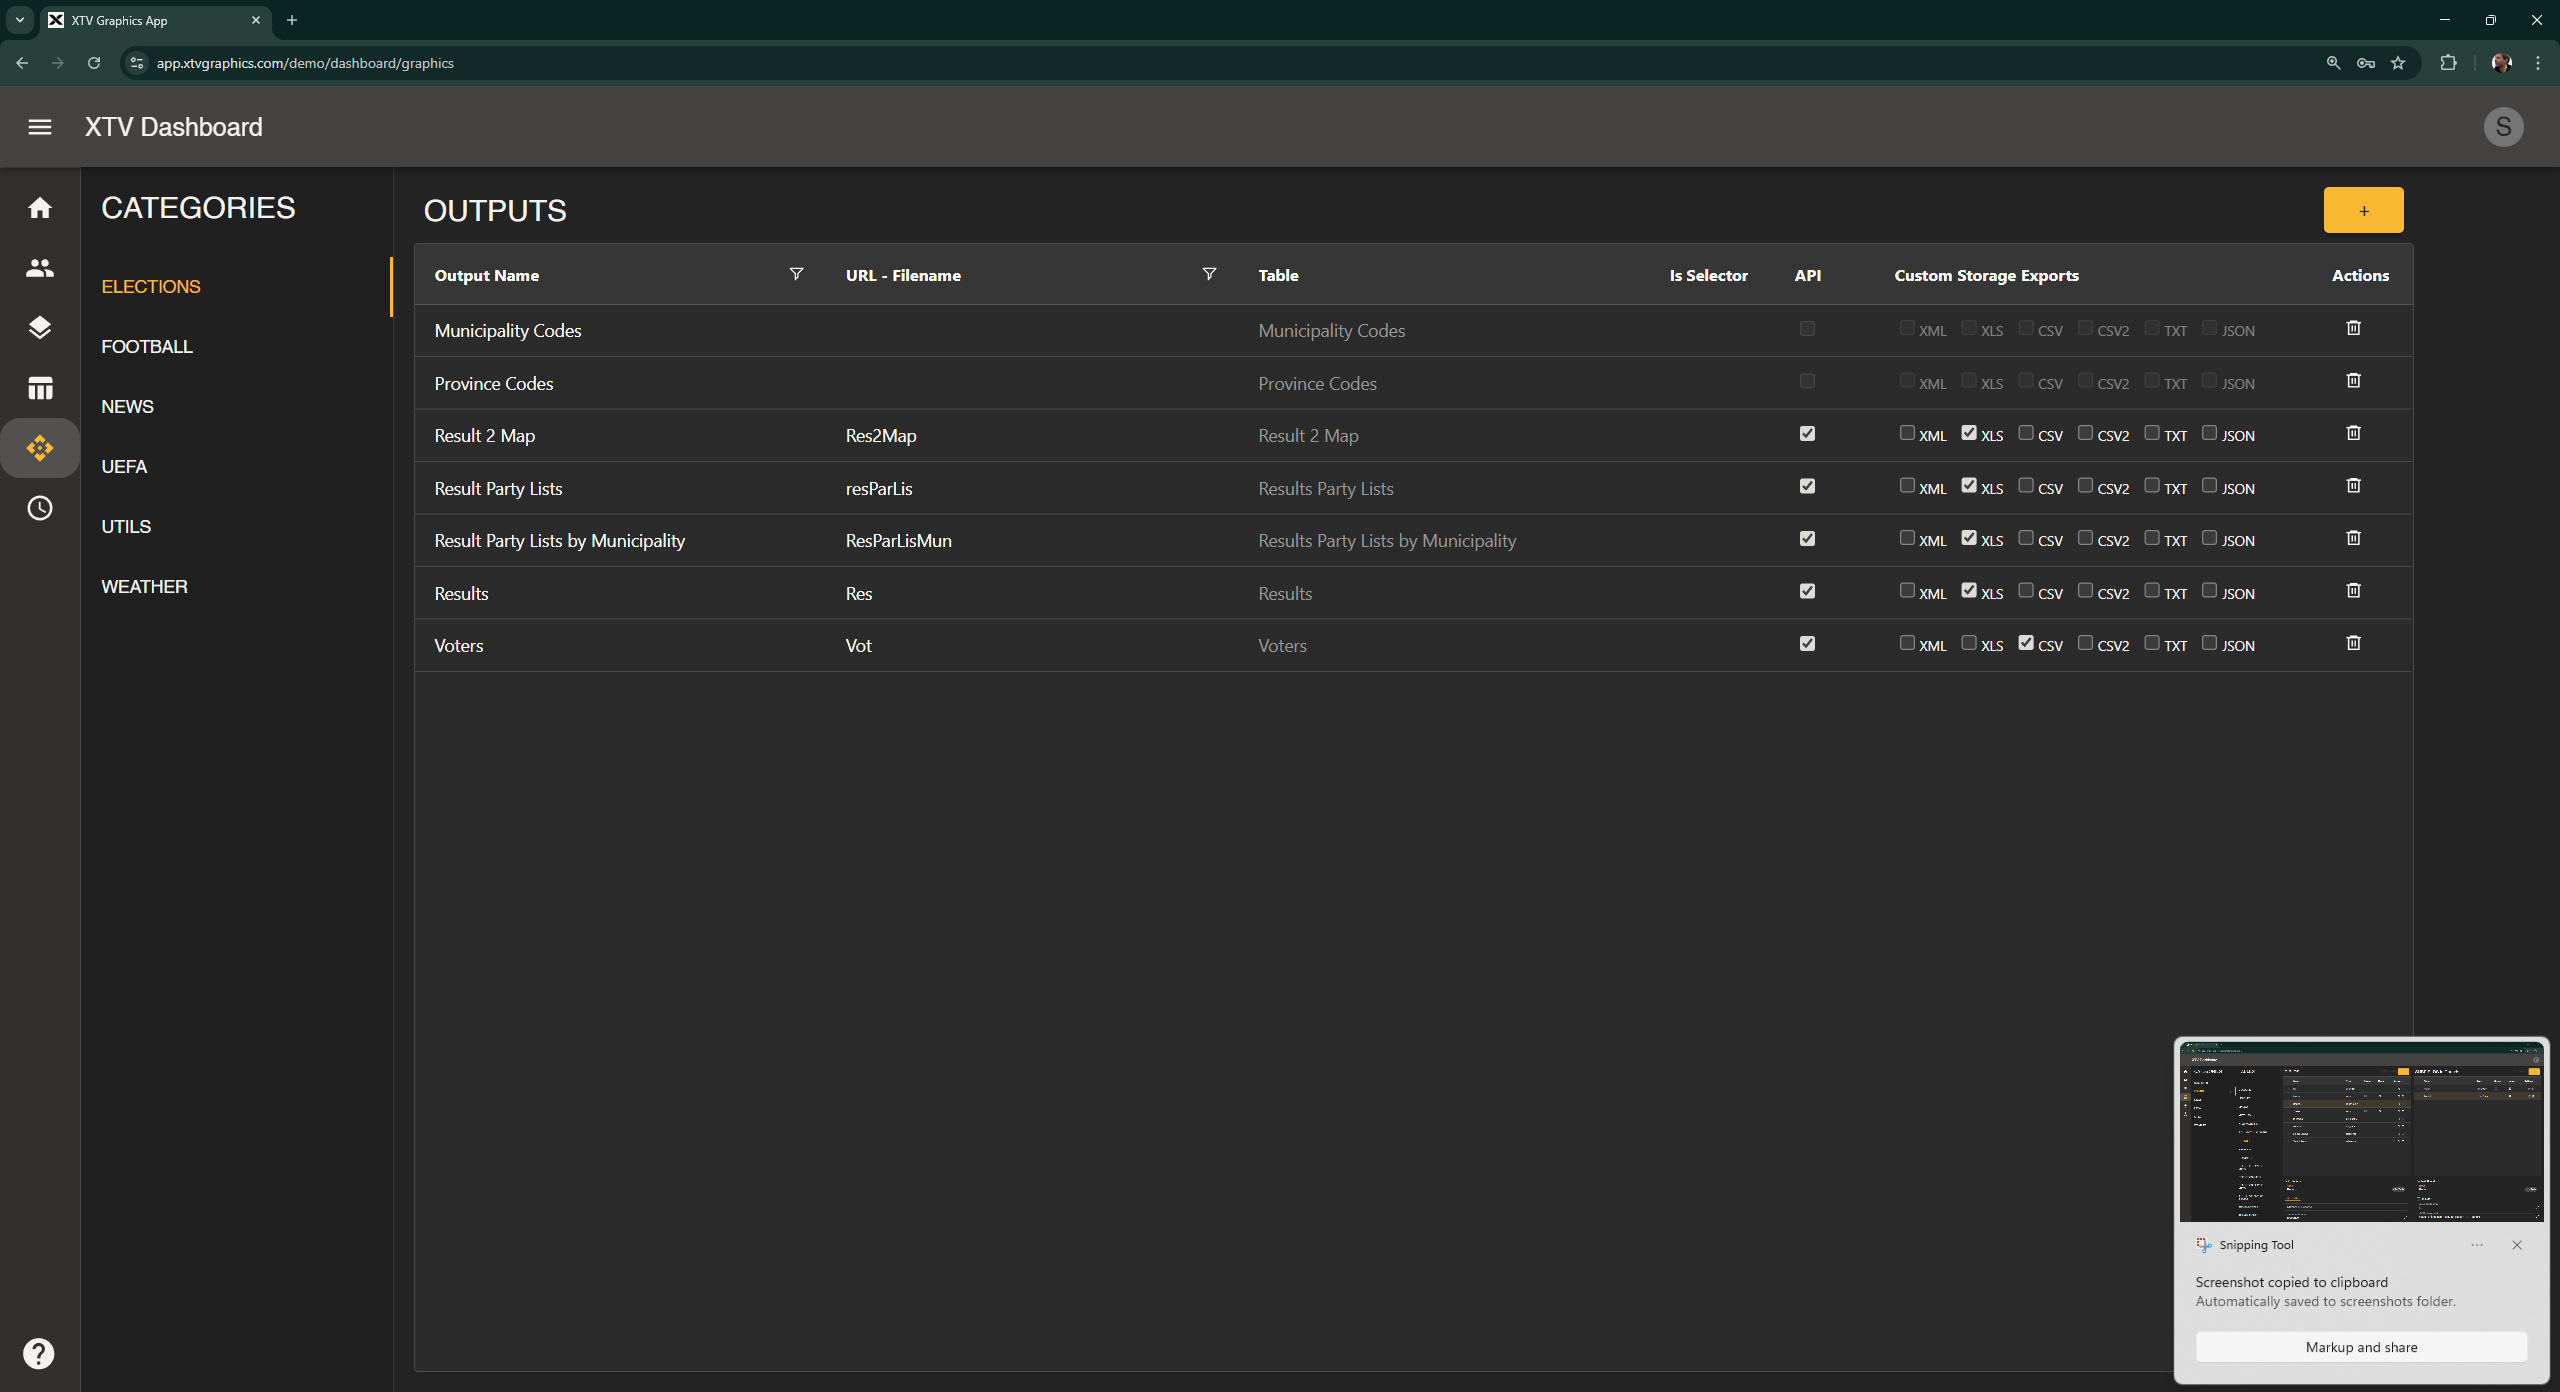
Task: Select the Users icon in the sidebar
Action: (40, 267)
